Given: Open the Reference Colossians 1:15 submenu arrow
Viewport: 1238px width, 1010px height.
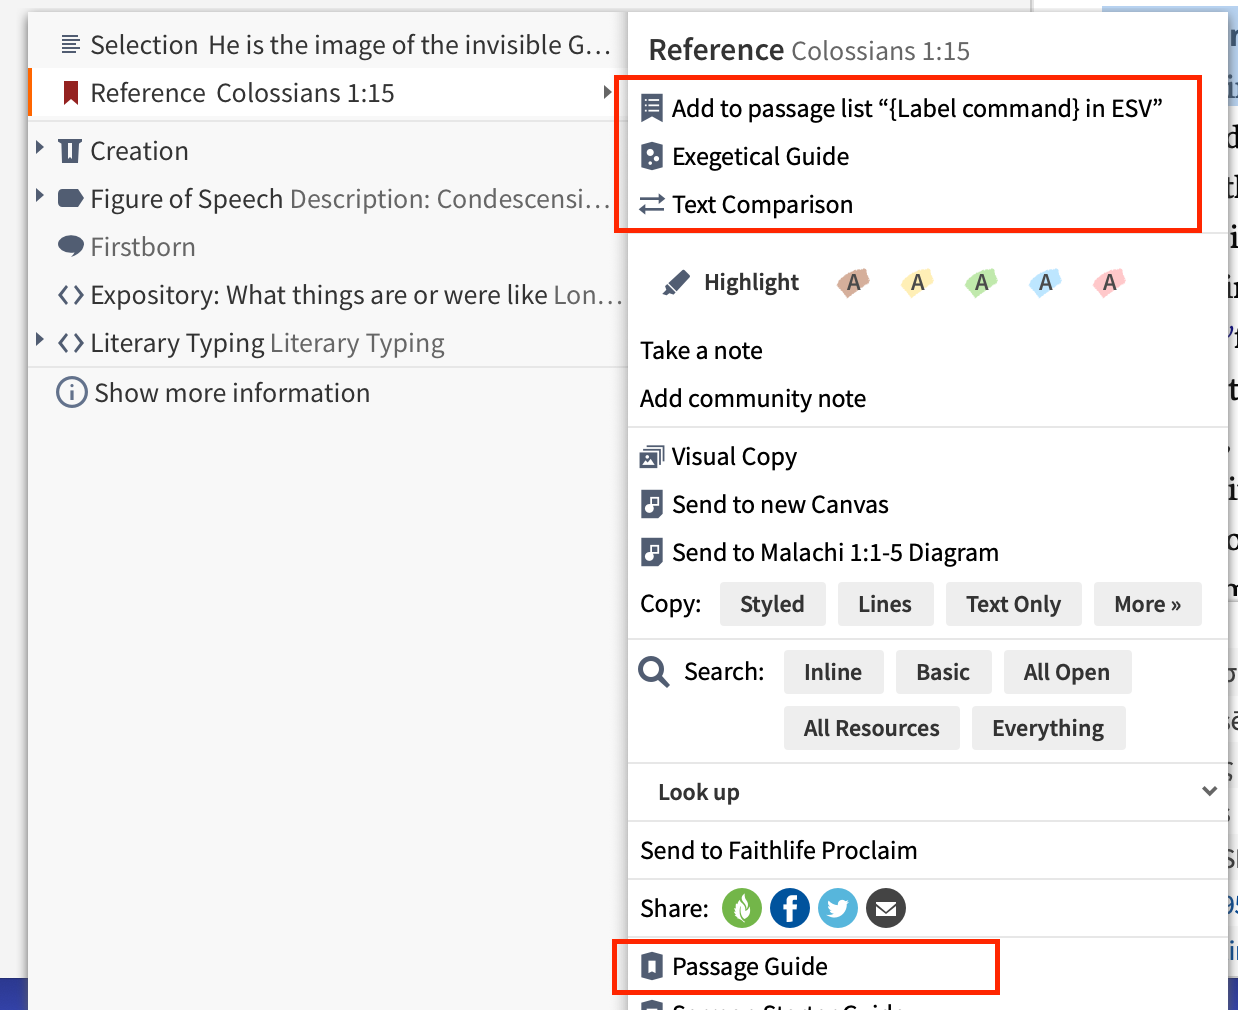Looking at the screenshot, I should point(607,92).
